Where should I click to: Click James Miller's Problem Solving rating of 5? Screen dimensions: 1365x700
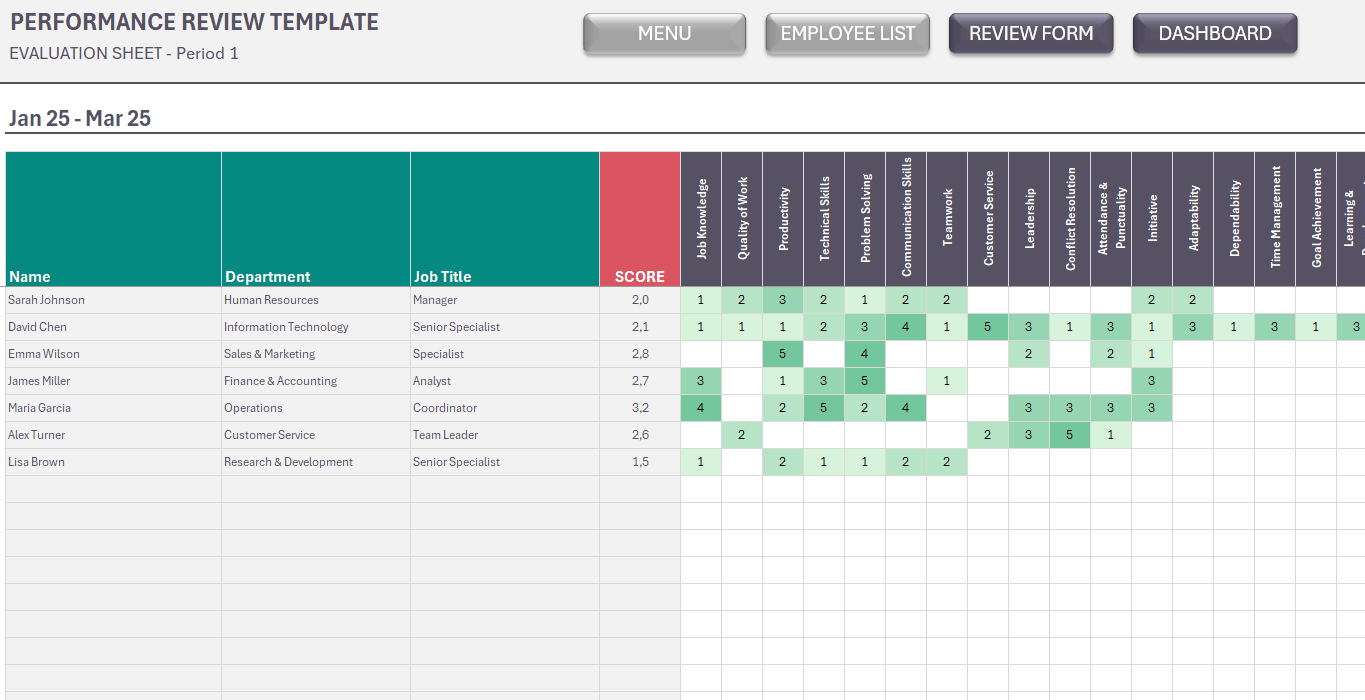coord(865,381)
